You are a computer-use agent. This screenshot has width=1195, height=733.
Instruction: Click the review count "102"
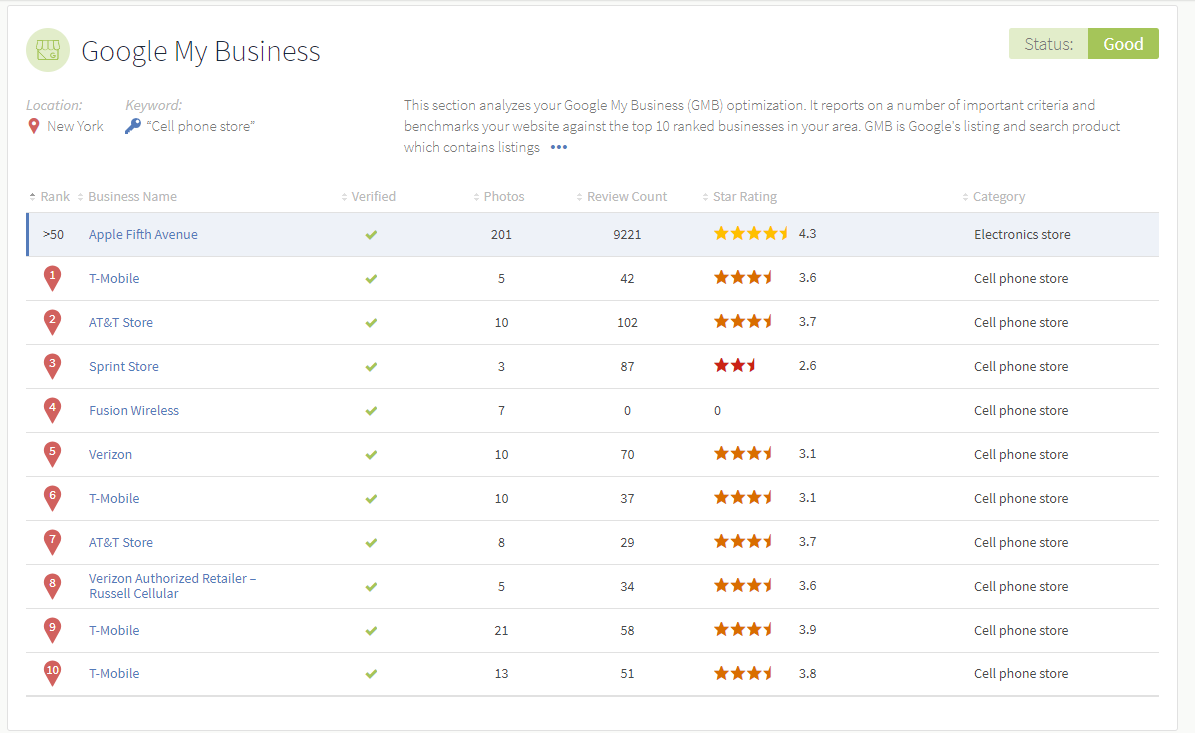(x=627, y=323)
